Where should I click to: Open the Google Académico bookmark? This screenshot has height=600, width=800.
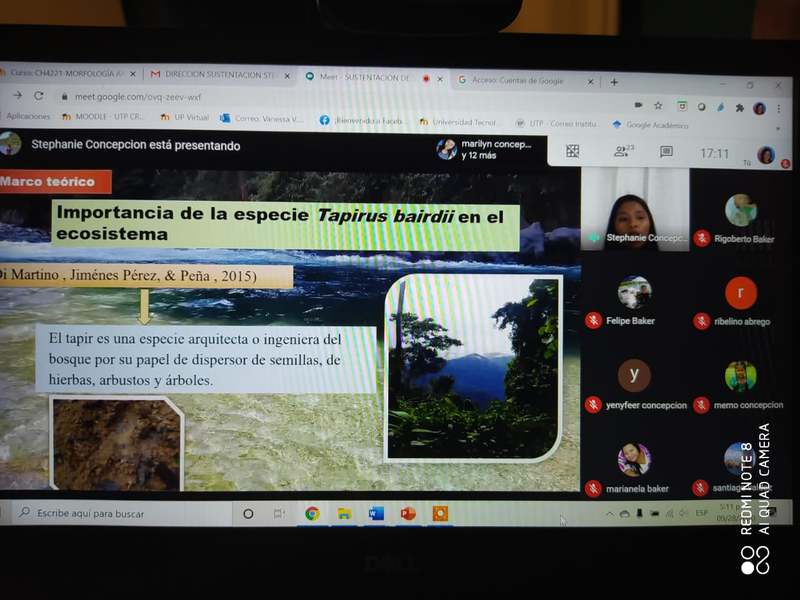[650, 125]
